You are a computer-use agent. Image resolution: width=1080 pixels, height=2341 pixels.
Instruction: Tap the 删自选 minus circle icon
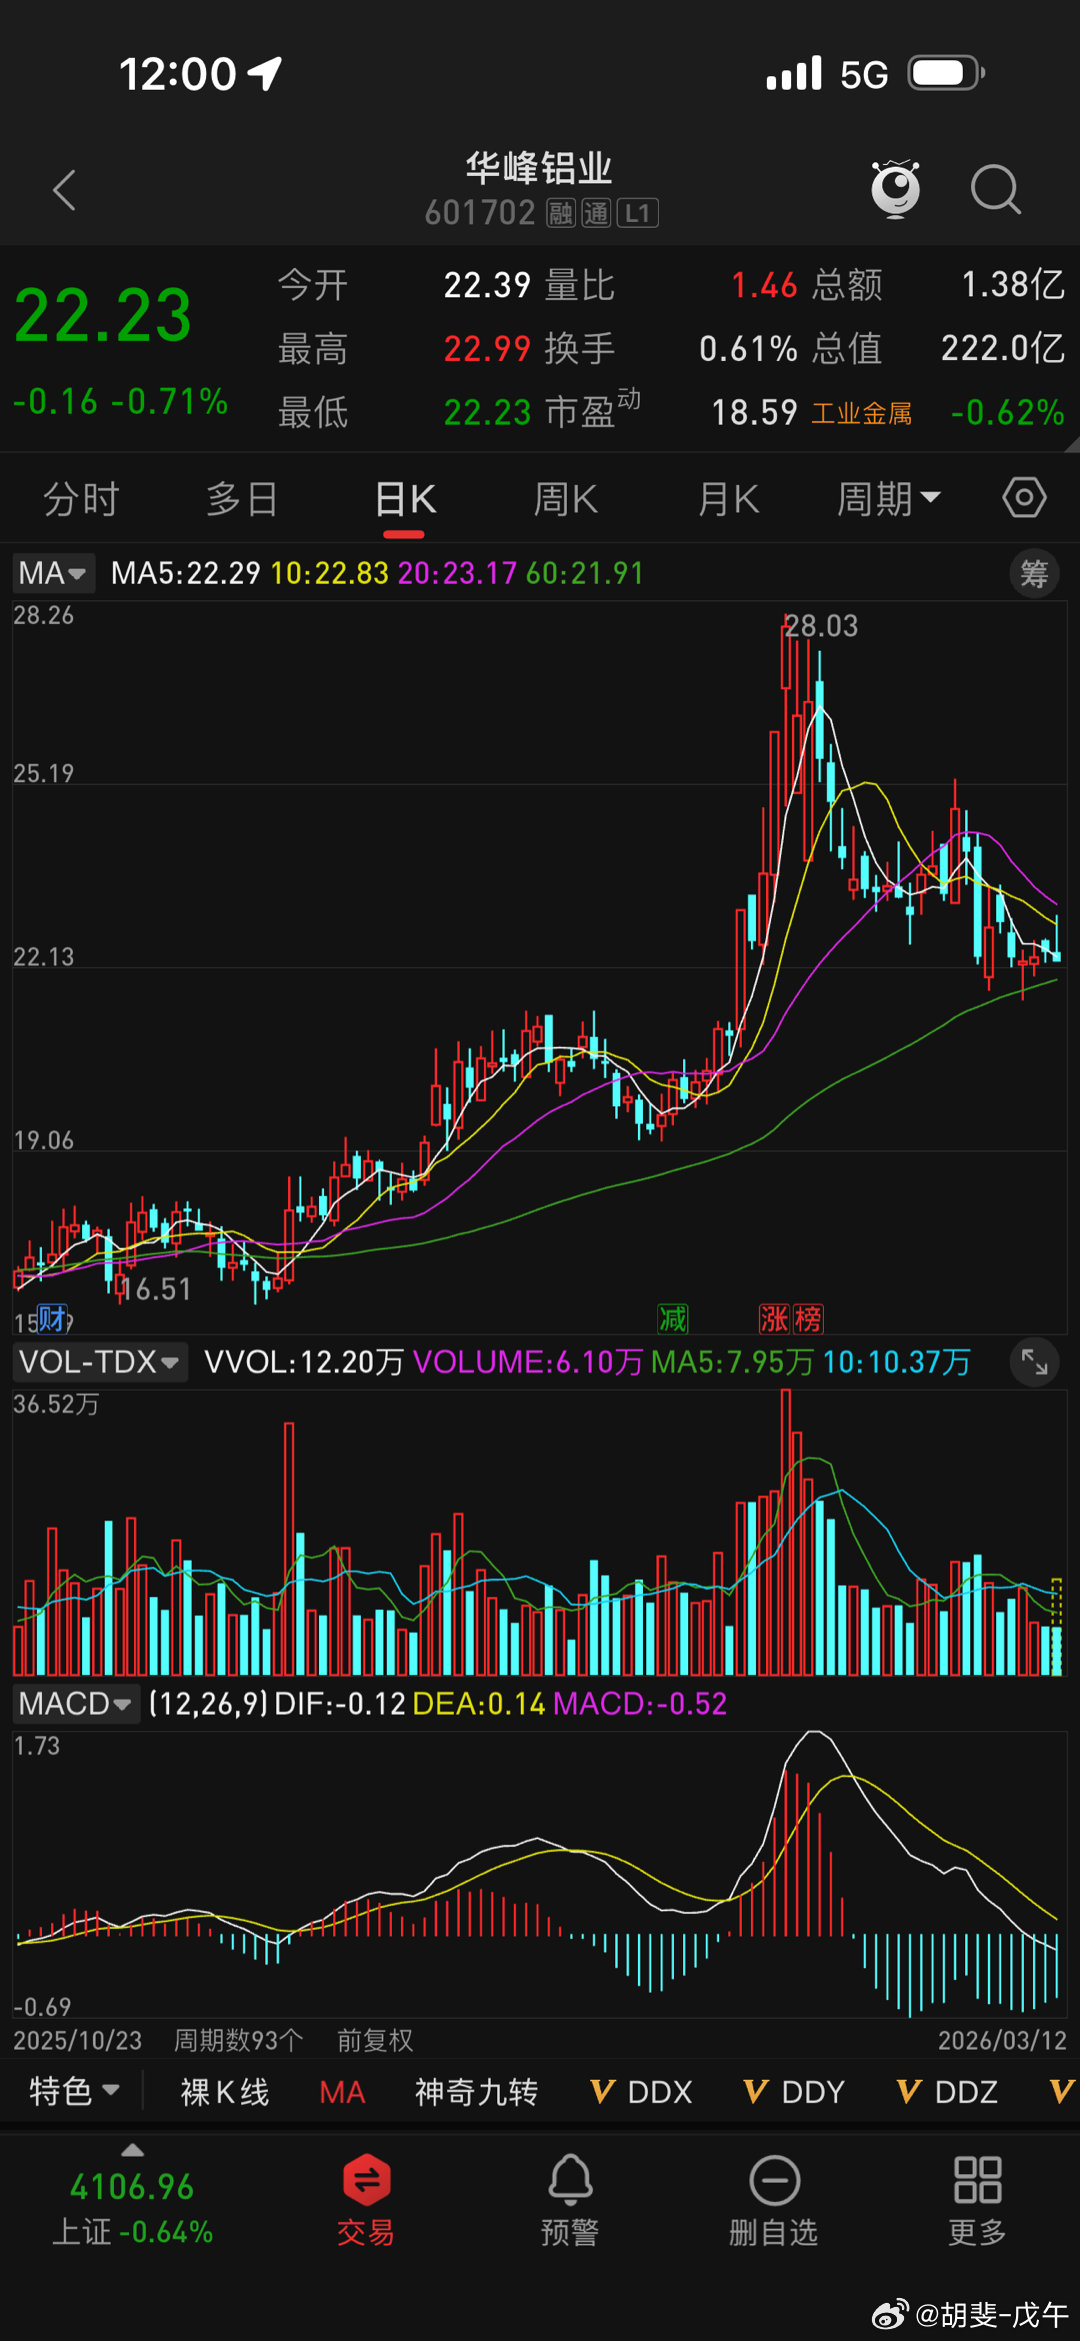(774, 2180)
